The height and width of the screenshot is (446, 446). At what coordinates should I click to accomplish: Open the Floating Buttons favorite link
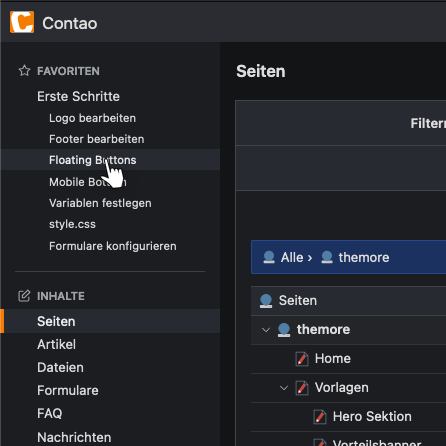coord(93,160)
